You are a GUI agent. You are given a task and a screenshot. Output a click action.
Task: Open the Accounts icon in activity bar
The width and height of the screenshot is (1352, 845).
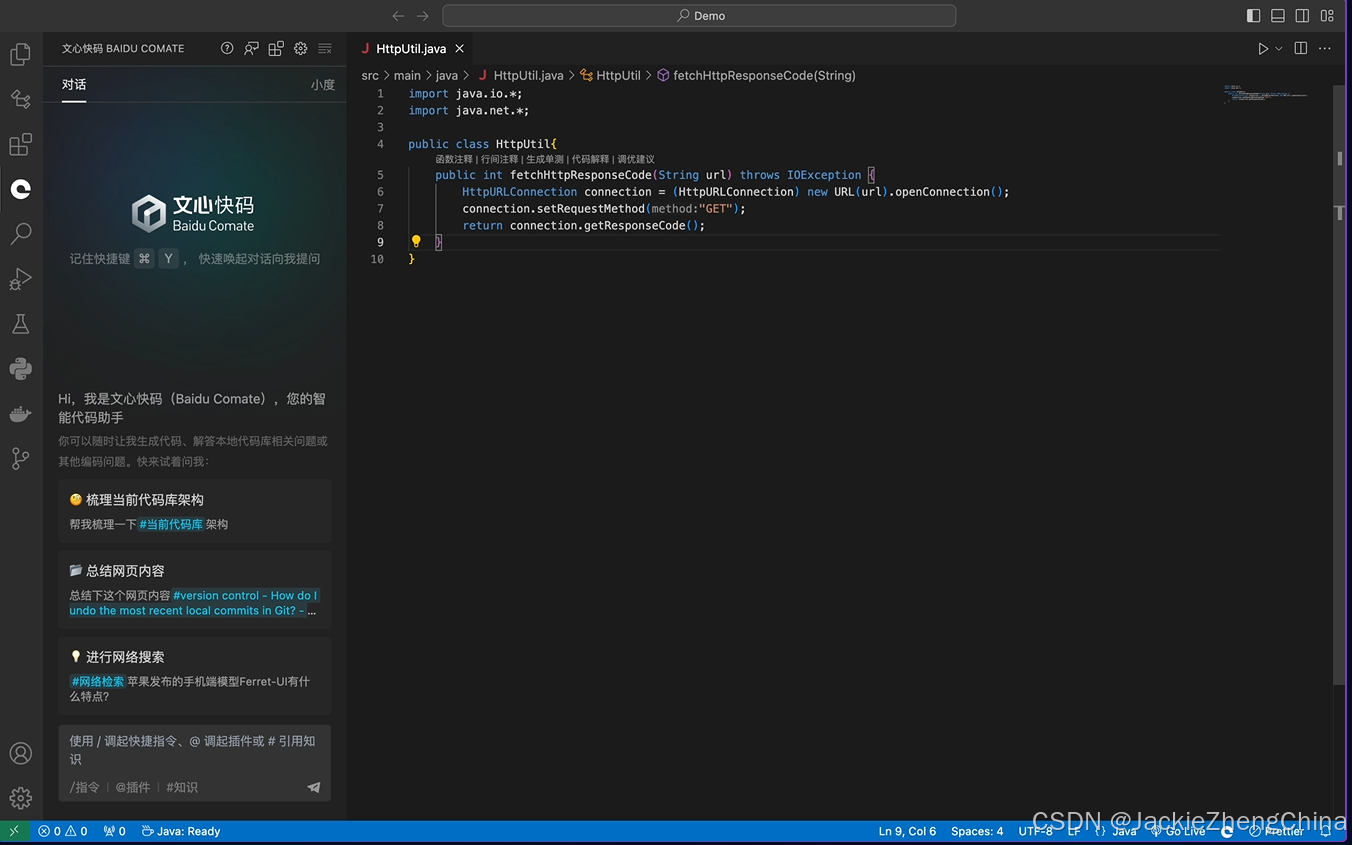(20, 753)
